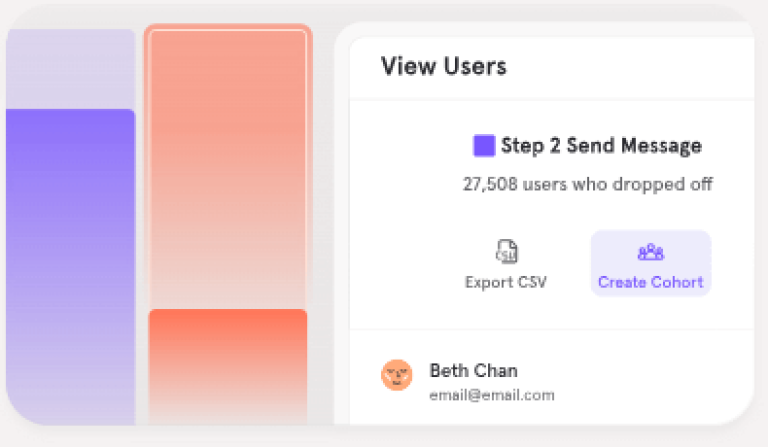768x447 pixels.
Task: Click Beth Chan's orange avatar icon
Action: tap(397, 375)
